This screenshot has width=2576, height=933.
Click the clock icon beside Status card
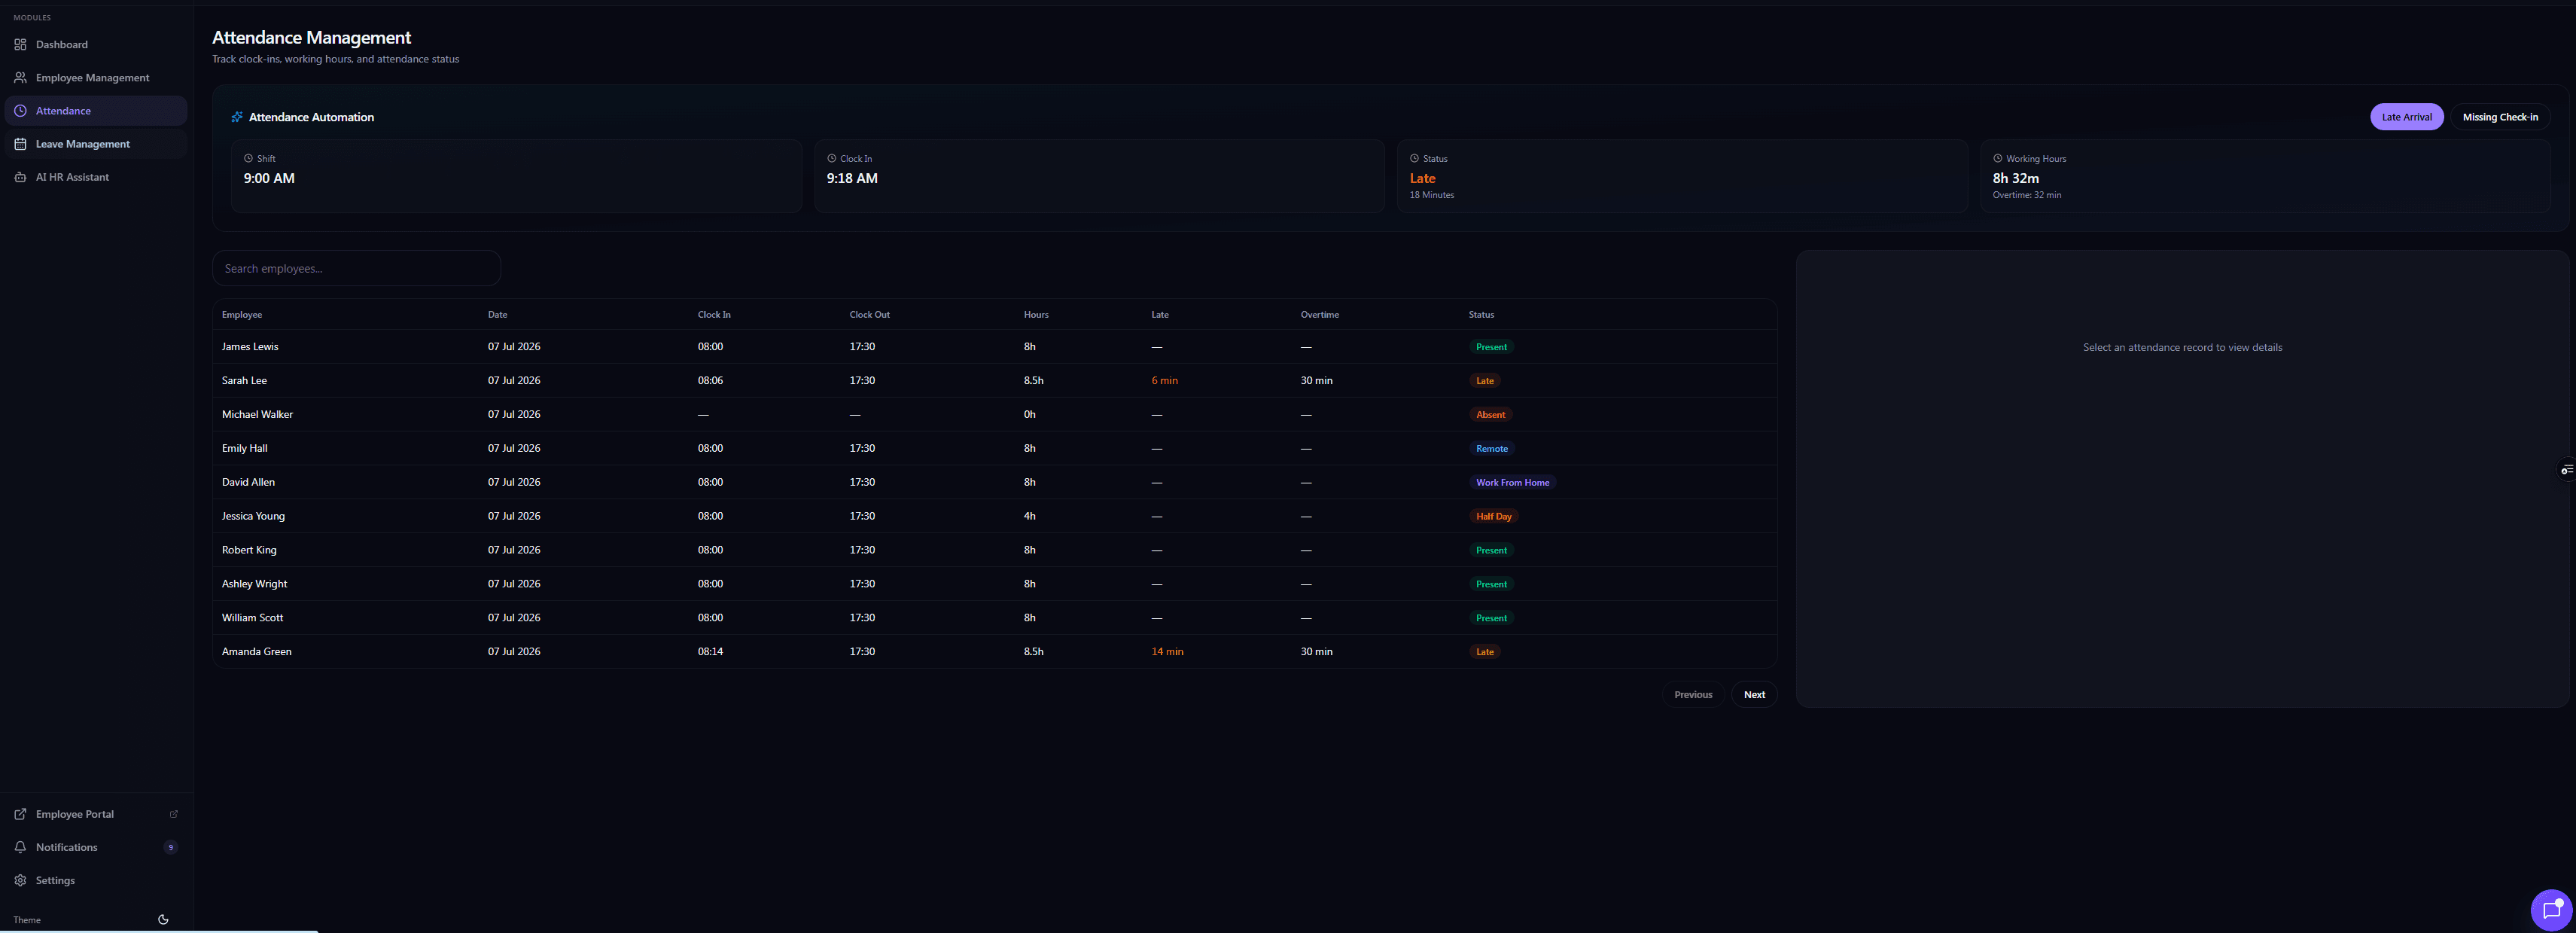(x=1414, y=158)
